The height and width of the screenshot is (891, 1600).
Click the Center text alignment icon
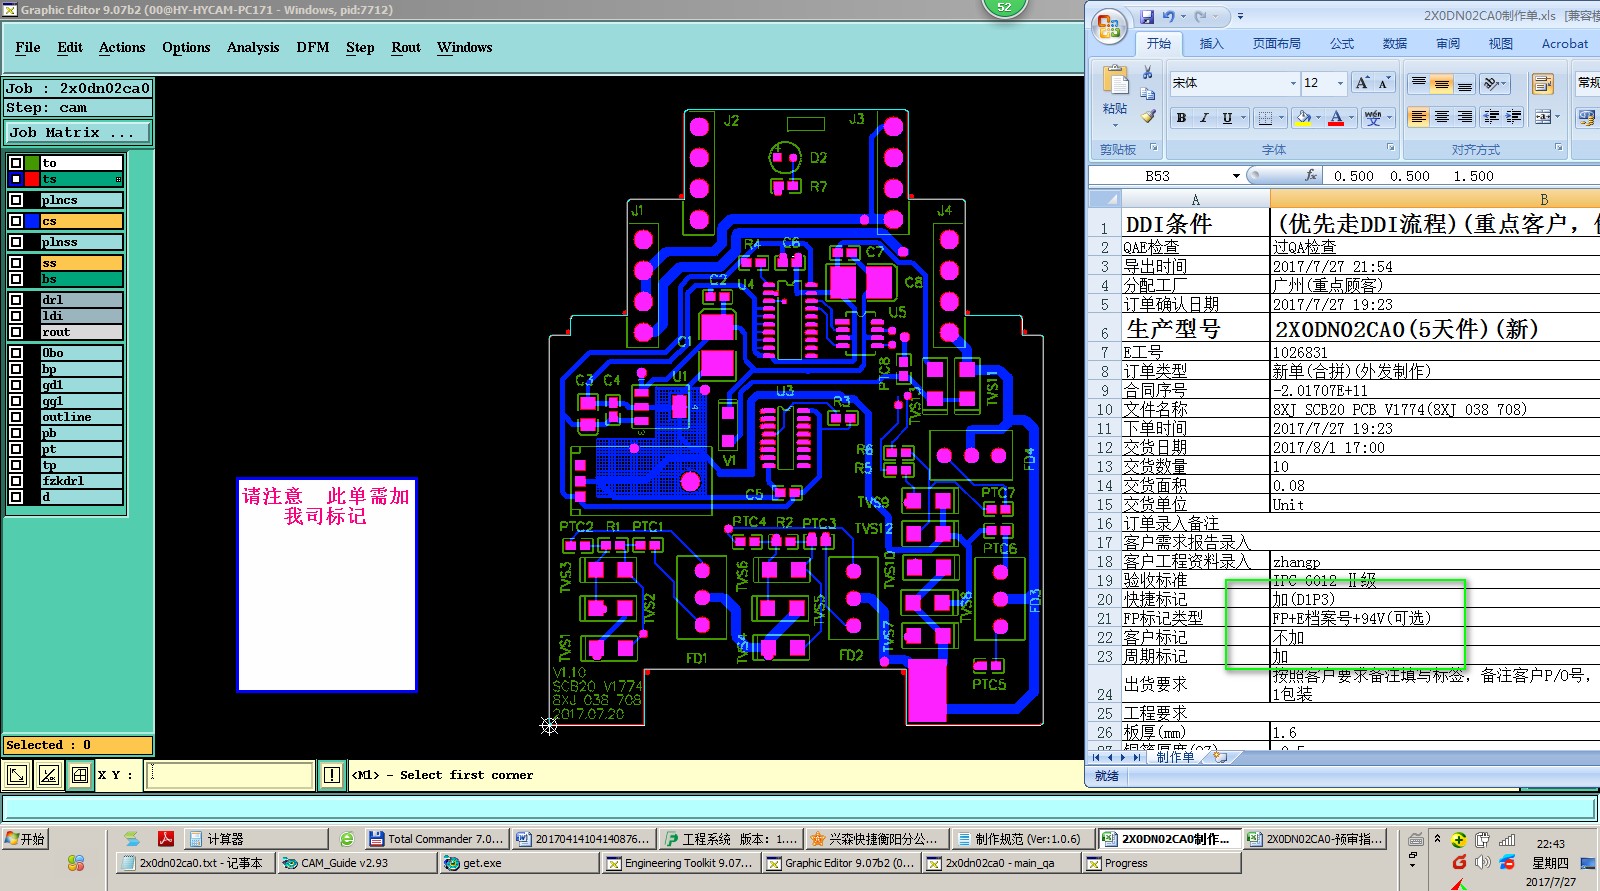[1441, 118]
